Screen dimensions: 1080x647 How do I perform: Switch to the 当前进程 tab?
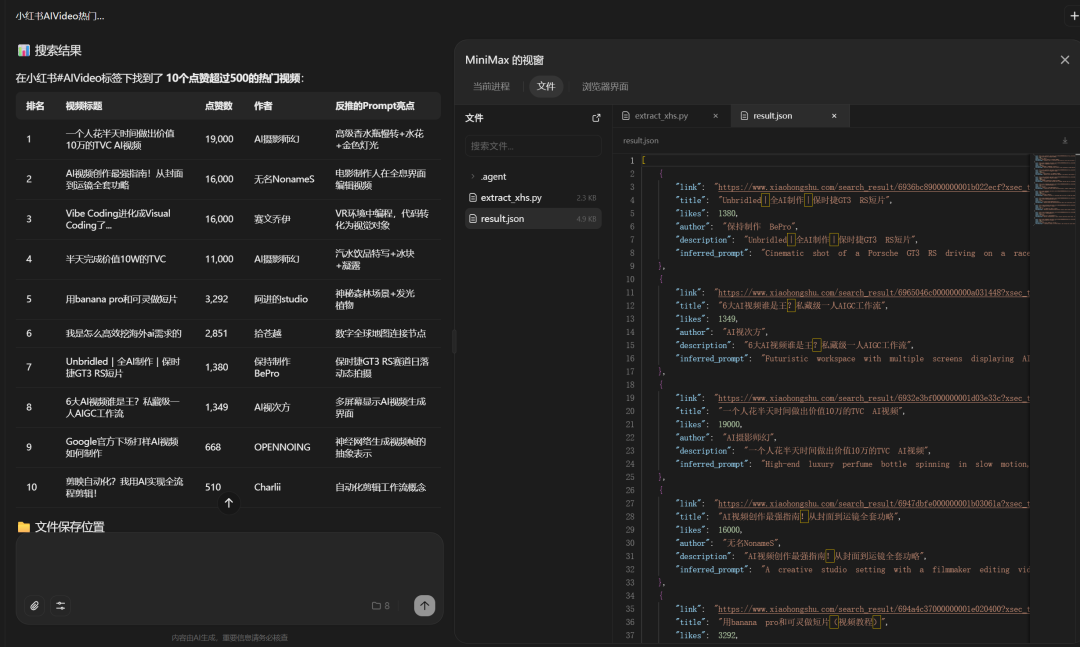[x=491, y=87]
